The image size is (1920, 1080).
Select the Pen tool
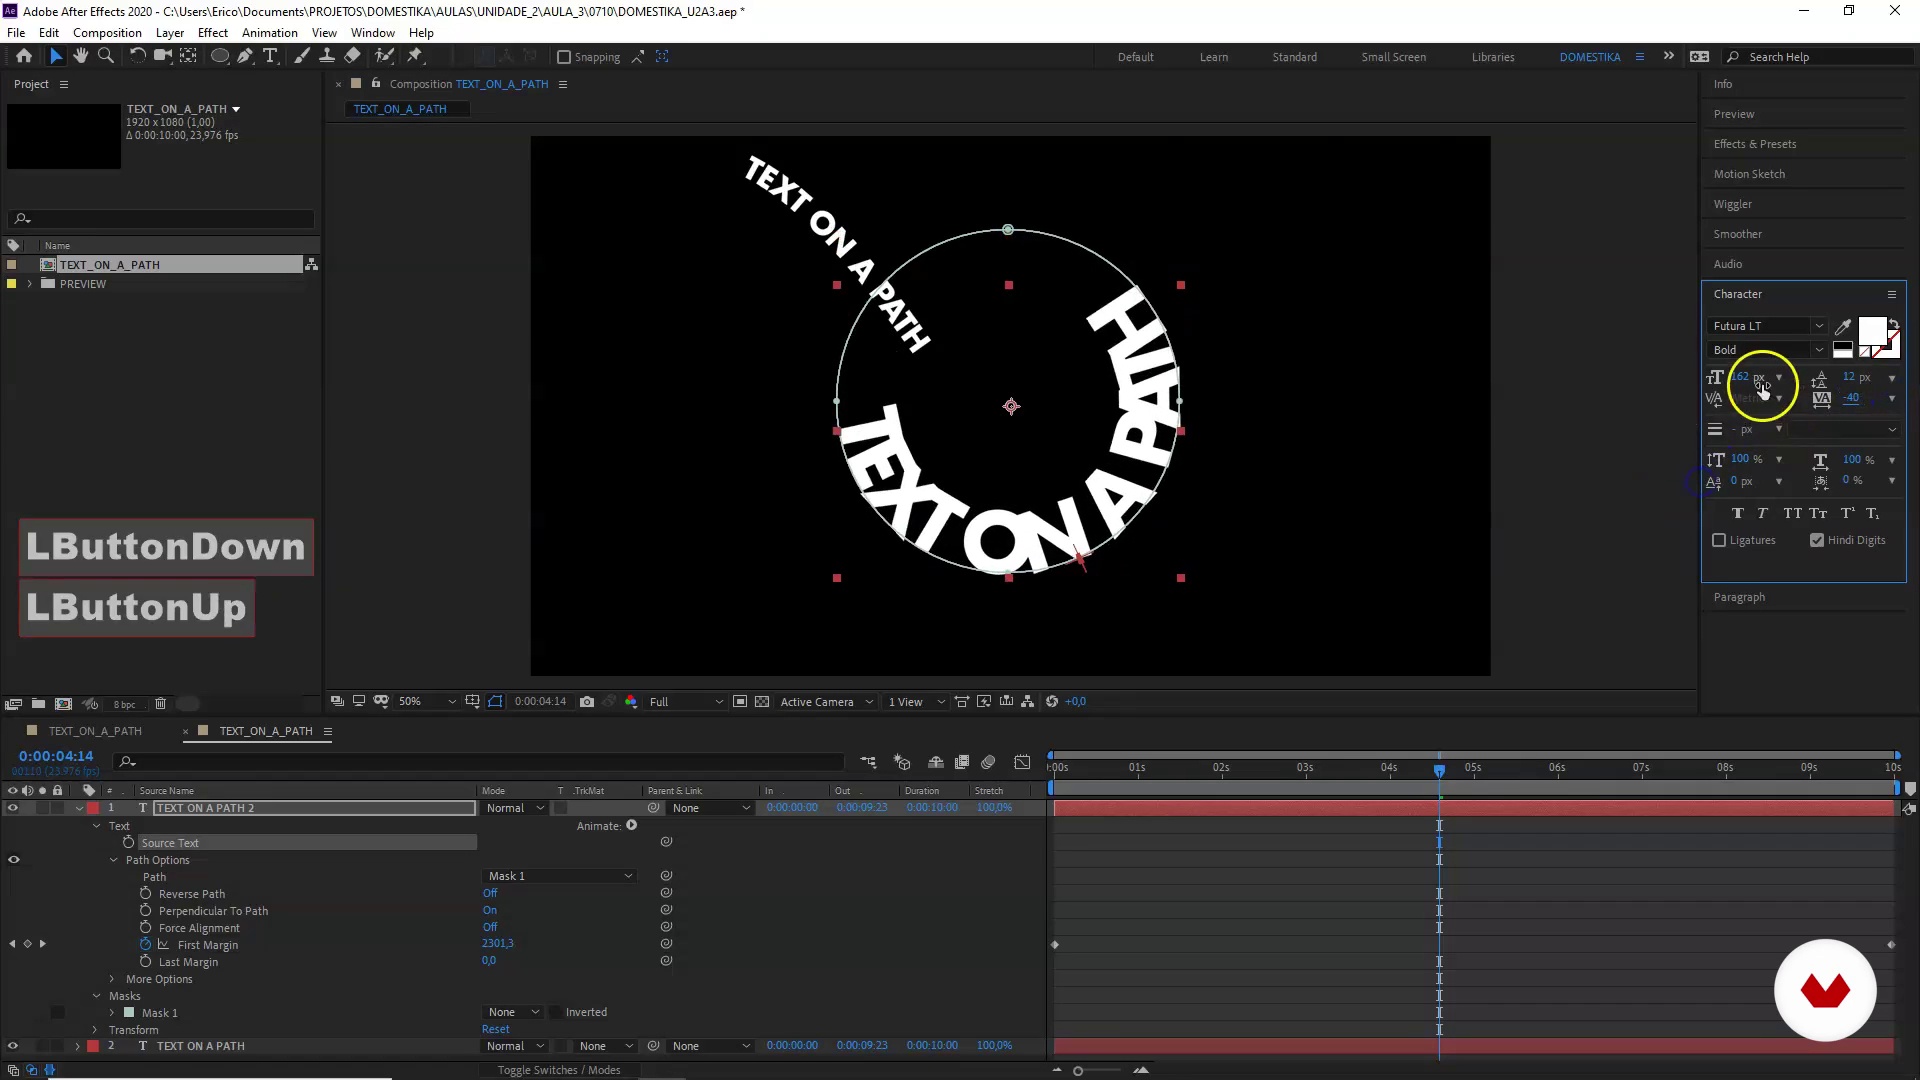coord(245,56)
